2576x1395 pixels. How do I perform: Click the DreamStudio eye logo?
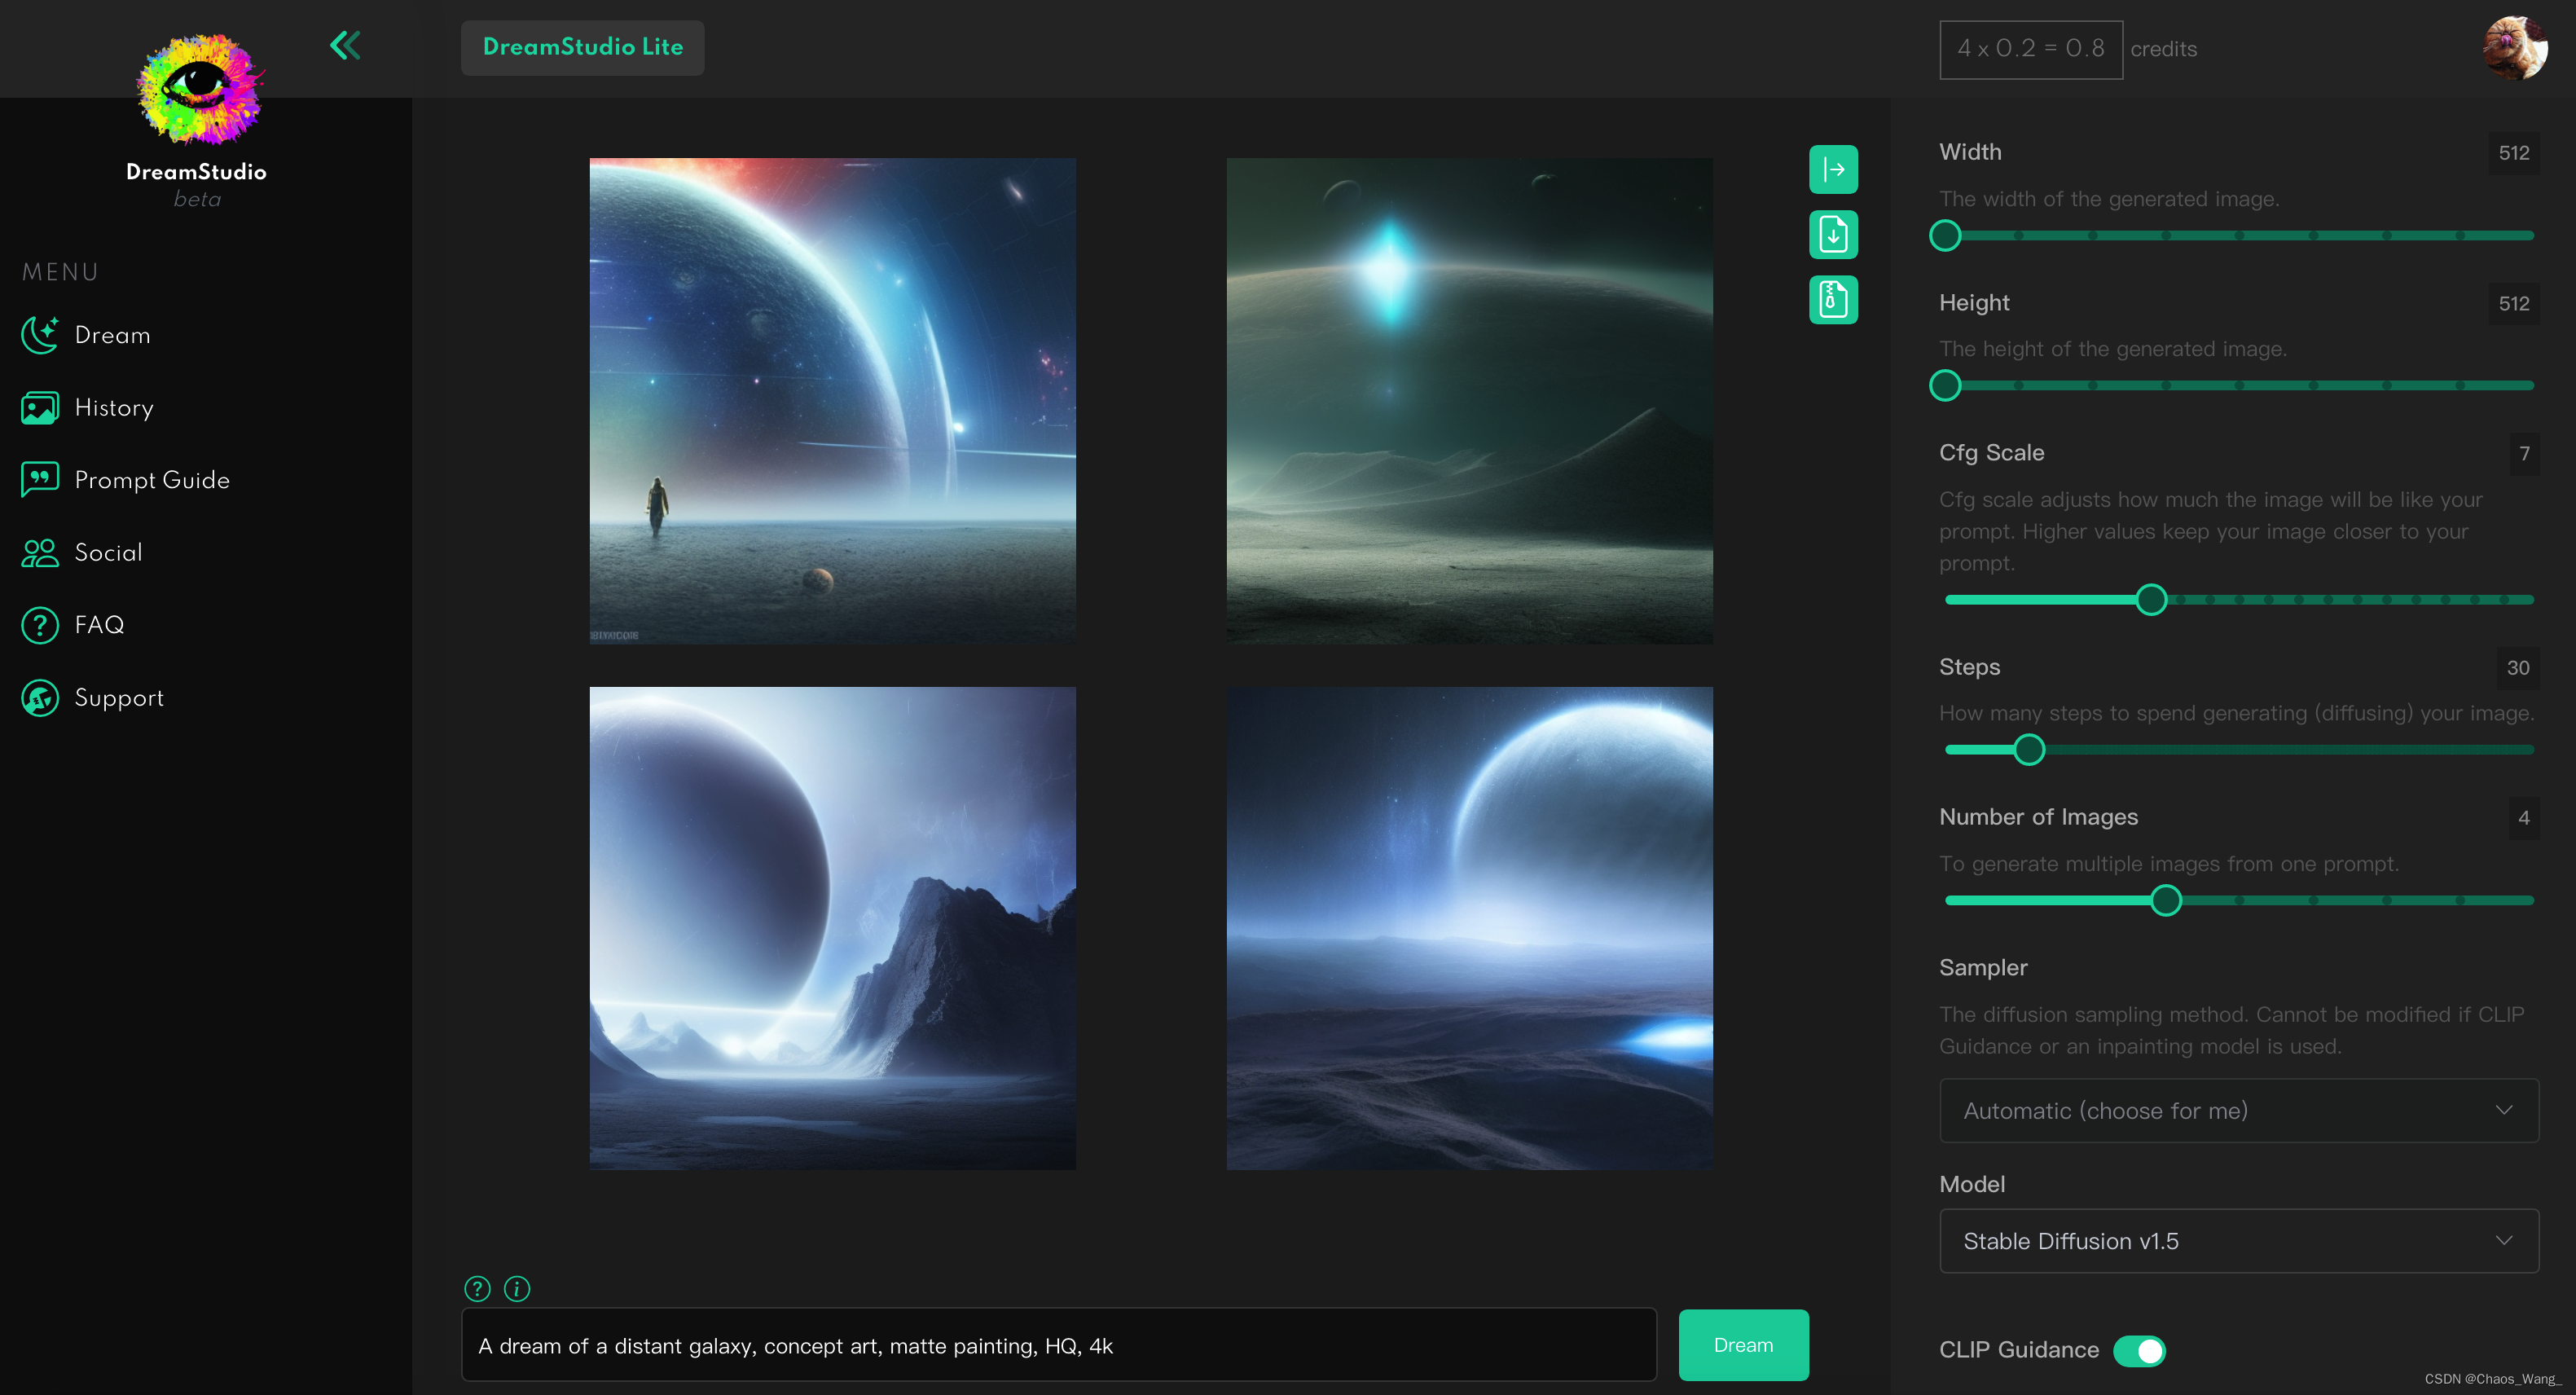[x=199, y=88]
